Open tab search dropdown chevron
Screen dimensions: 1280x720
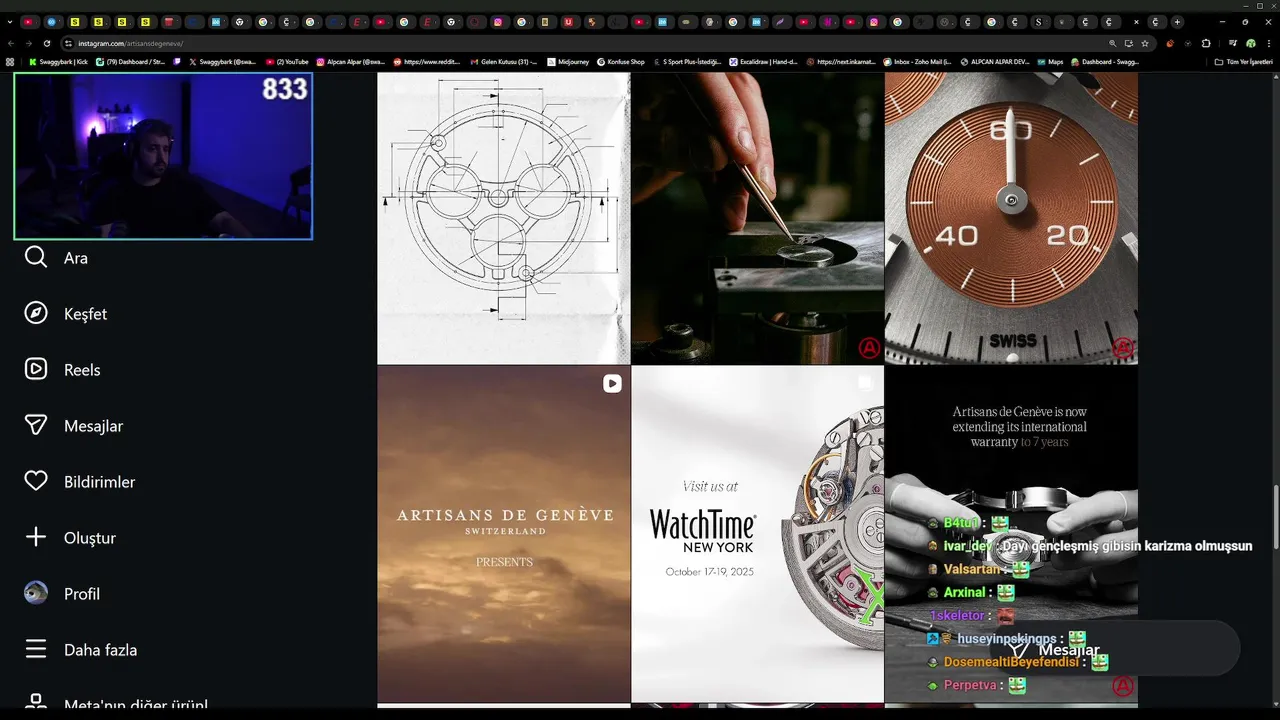10,22
